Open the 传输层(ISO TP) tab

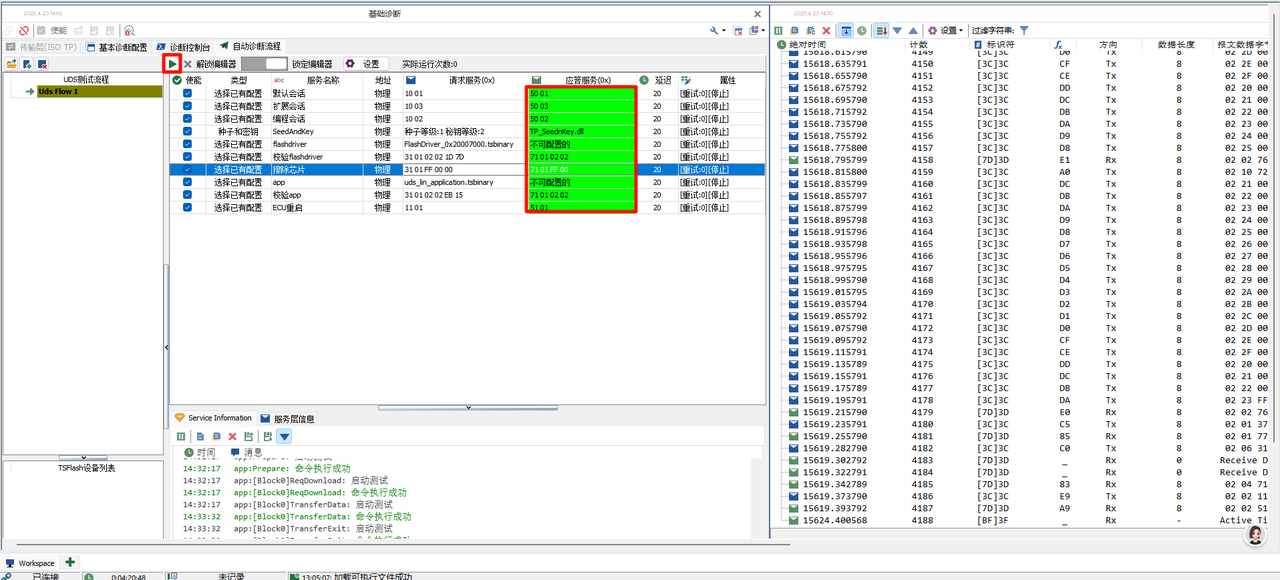coord(42,47)
